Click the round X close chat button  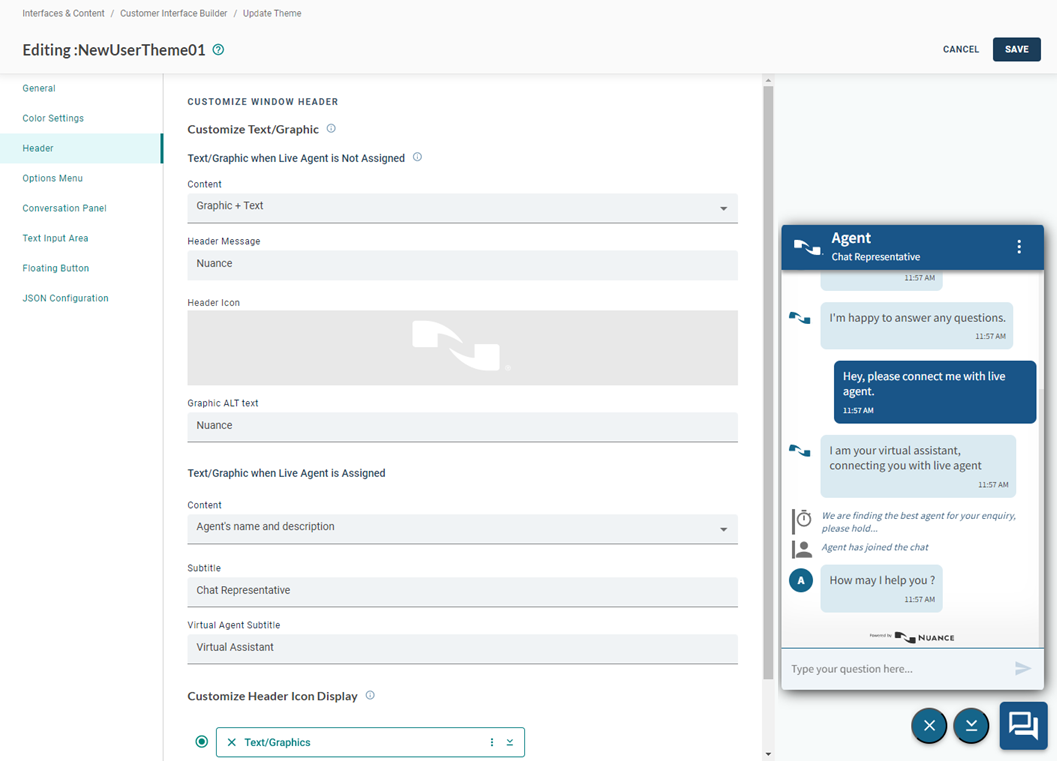(x=929, y=726)
